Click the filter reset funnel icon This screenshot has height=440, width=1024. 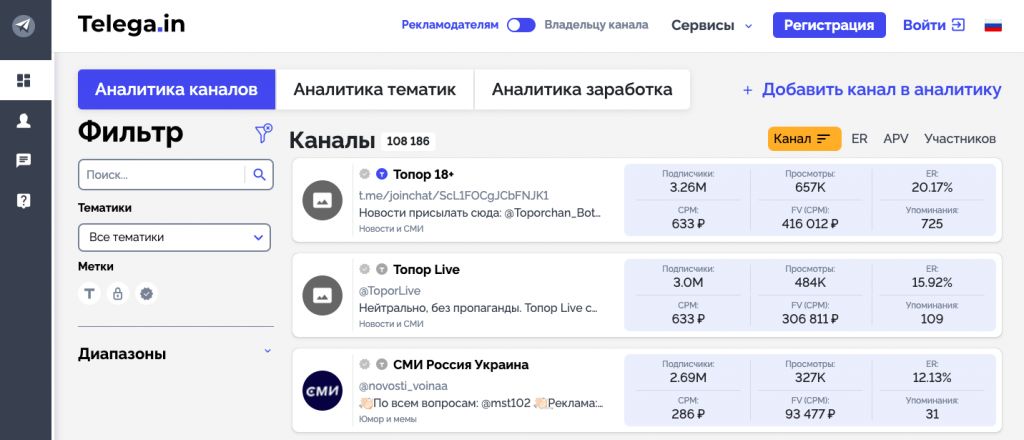pyautogui.click(x=263, y=133)
